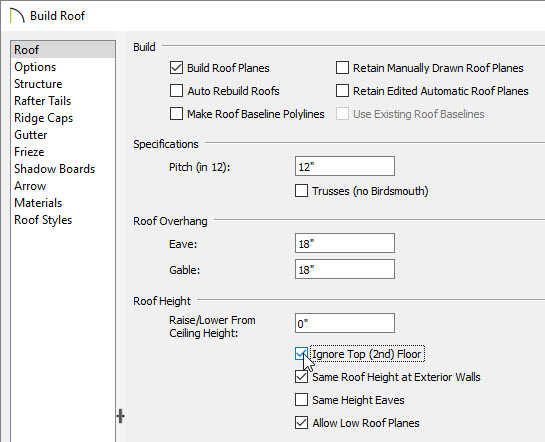Click the panel splitter handle

[x=121, y=416]
